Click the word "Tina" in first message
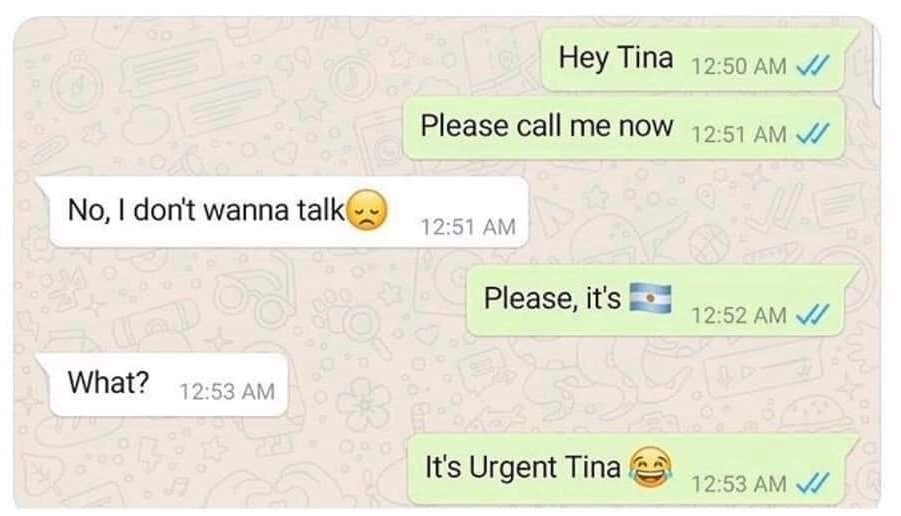Screen dimensions: 901x516 [645, 57]
